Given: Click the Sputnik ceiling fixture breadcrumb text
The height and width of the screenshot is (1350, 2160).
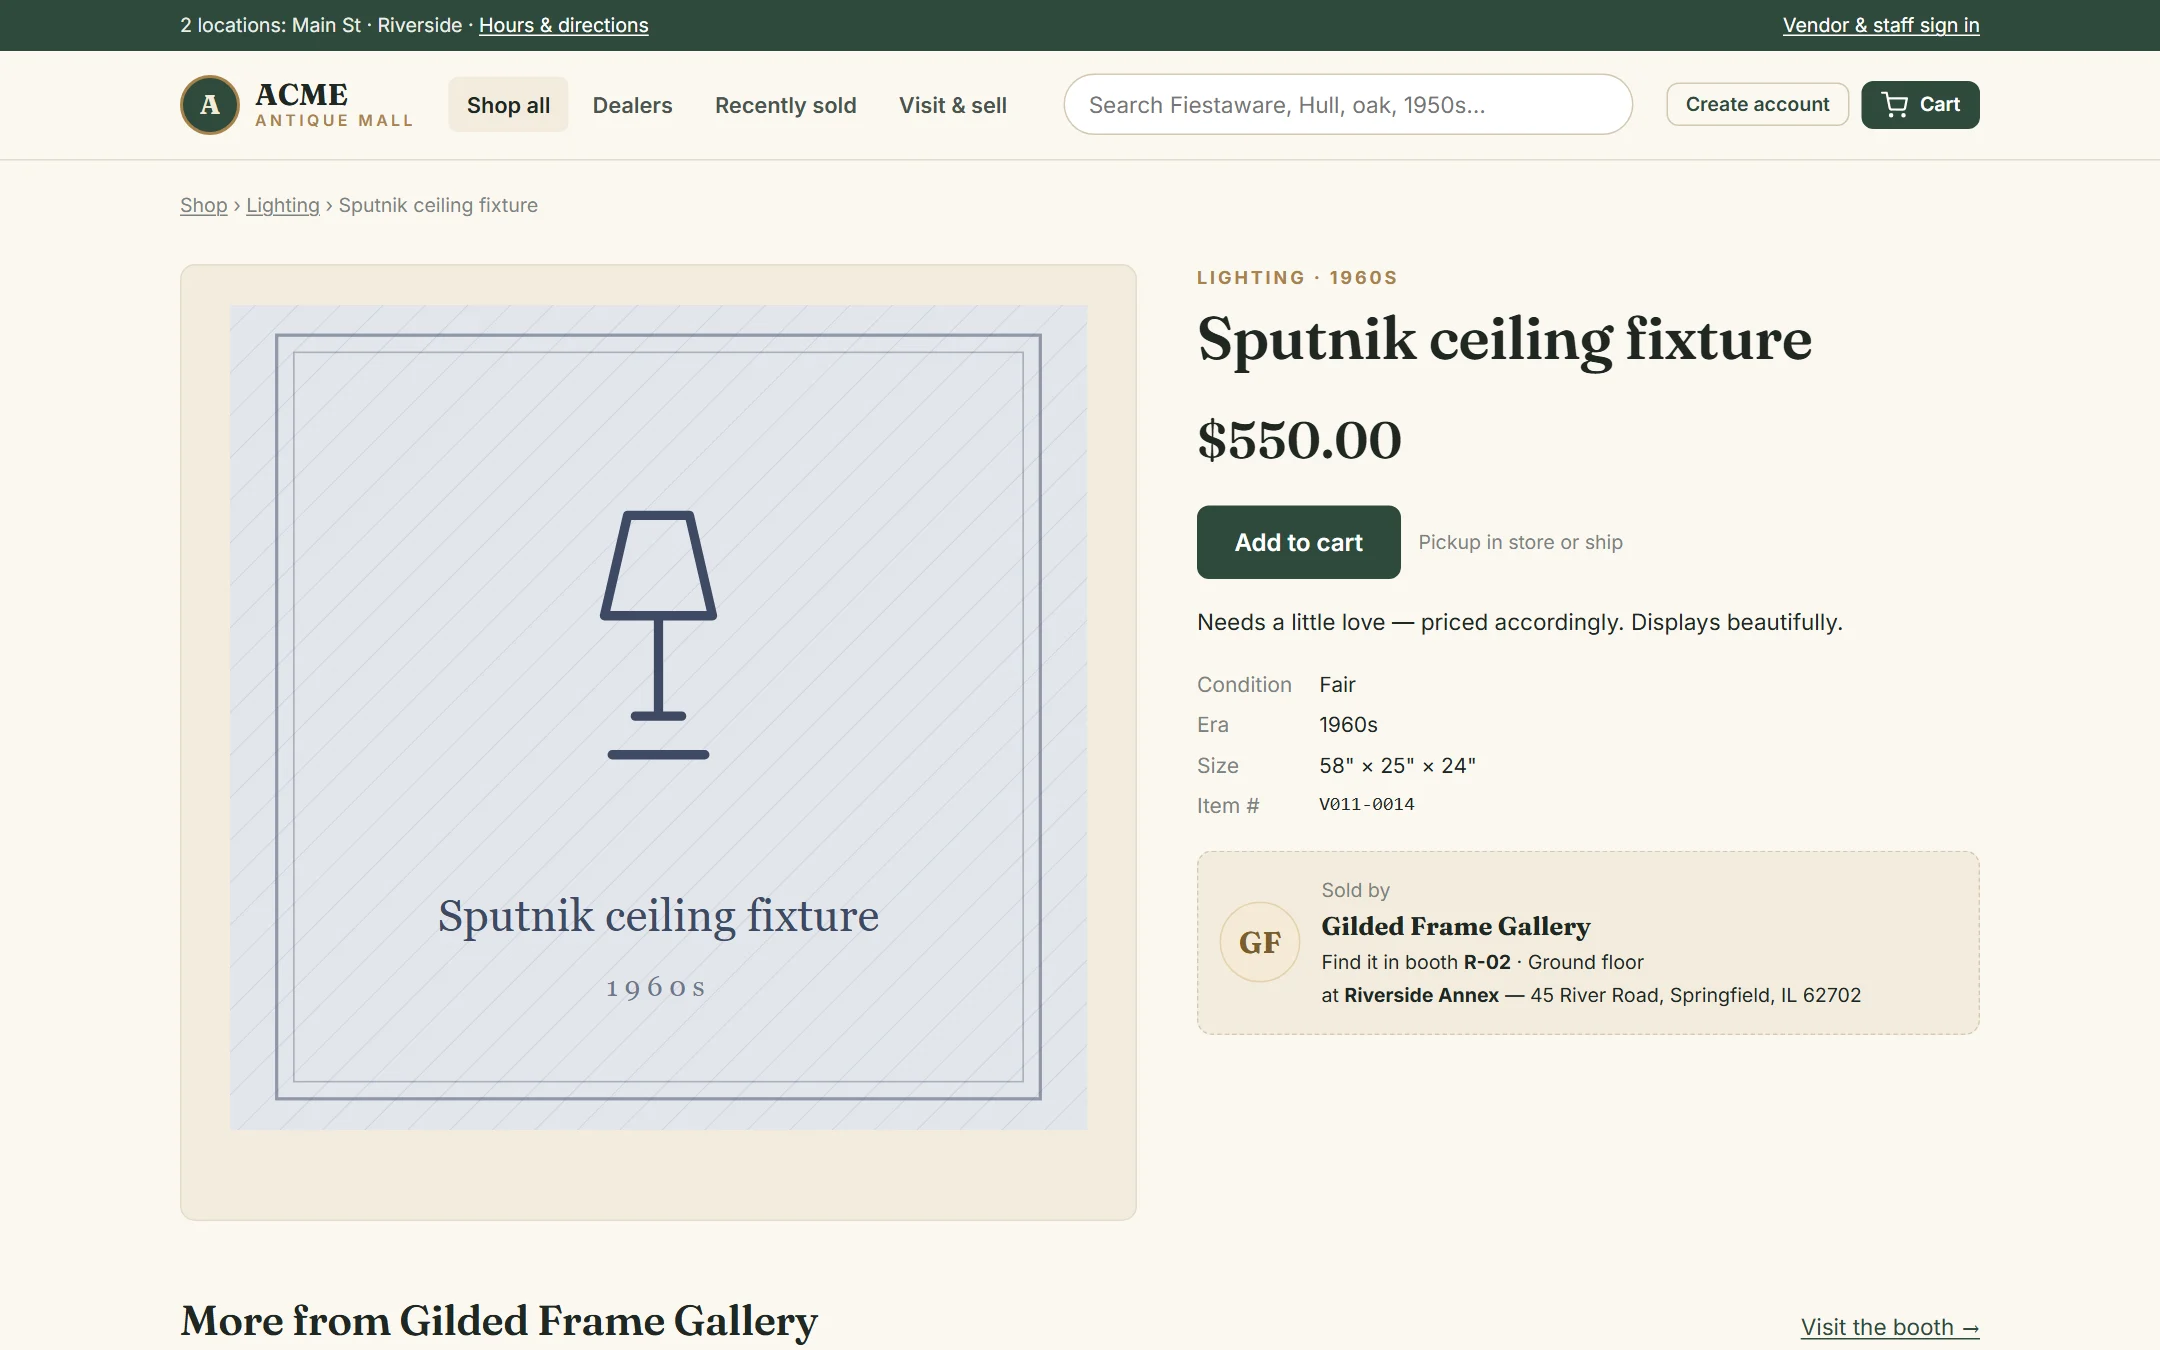Looking at the screenshot, I should pyautogui.click(x=438, y=205).
